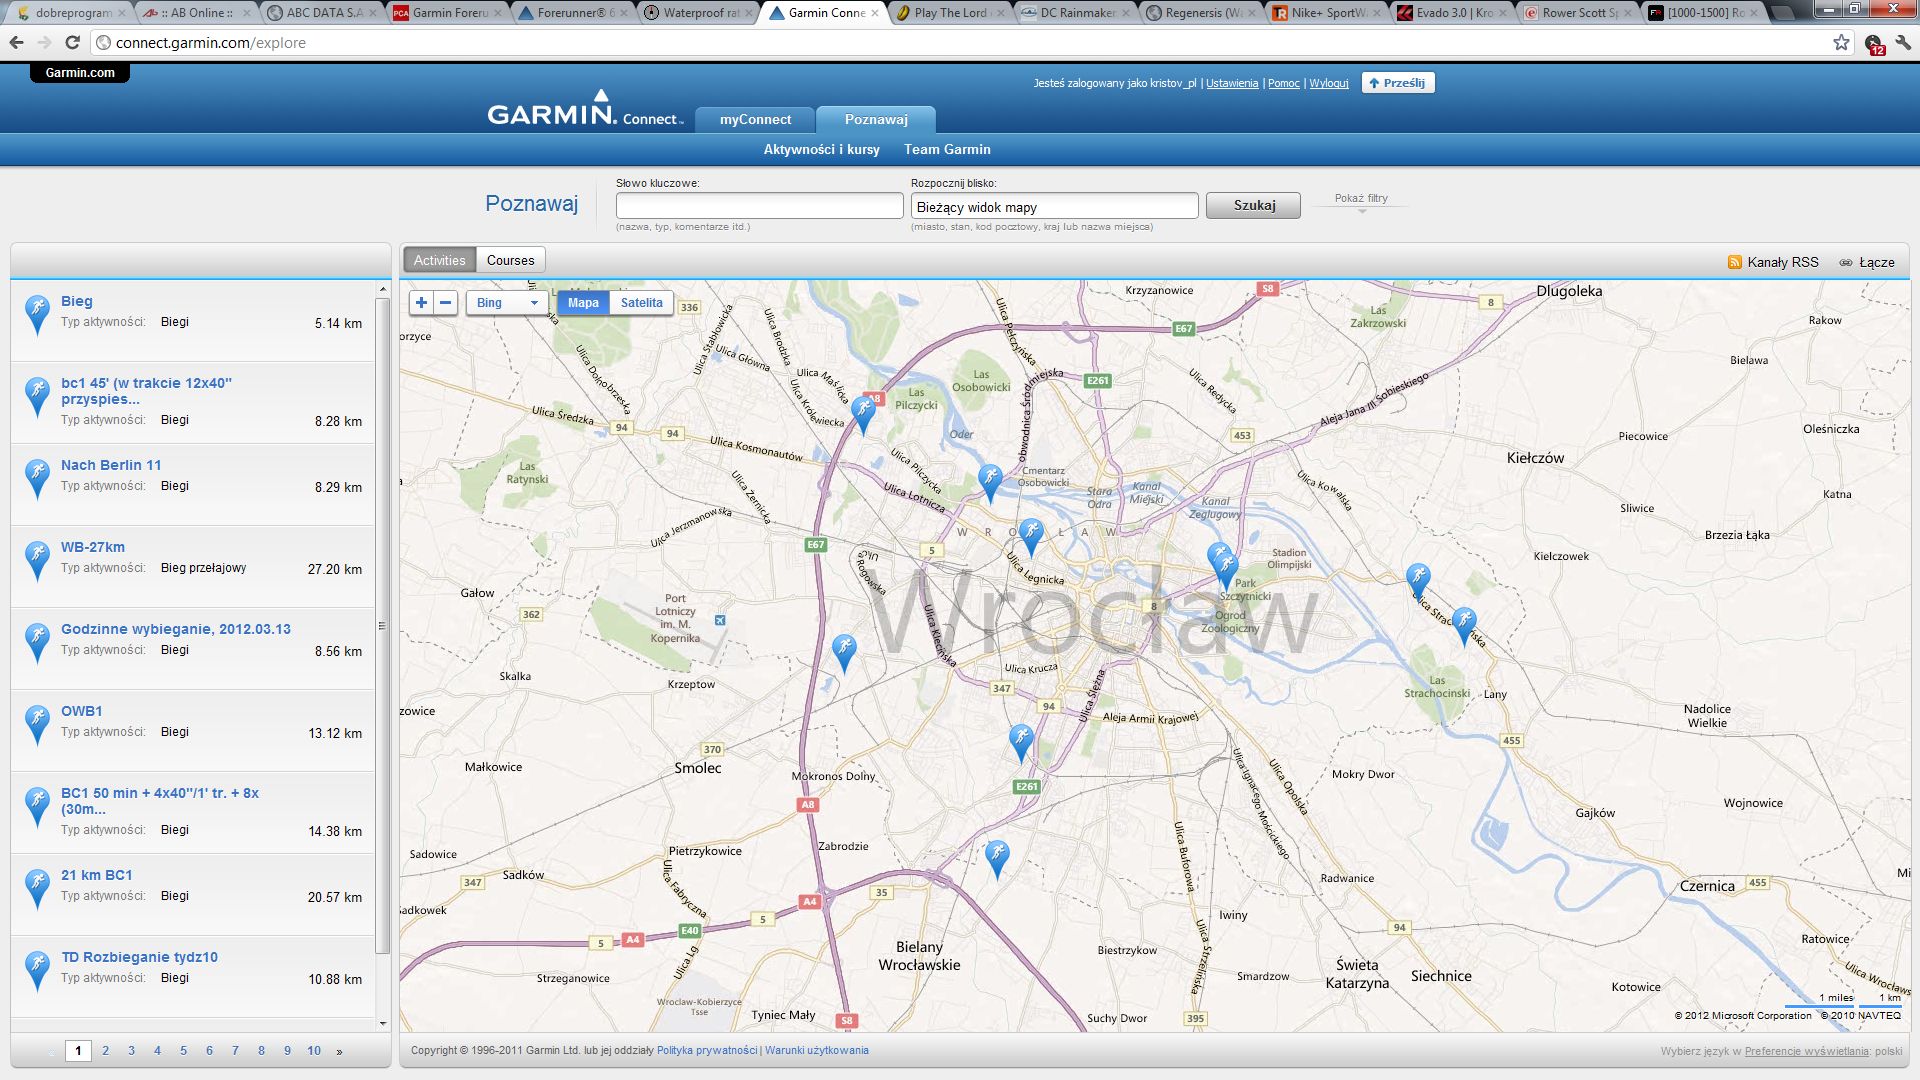
Task: Click the map zoom out minus button
Action: 446,303
